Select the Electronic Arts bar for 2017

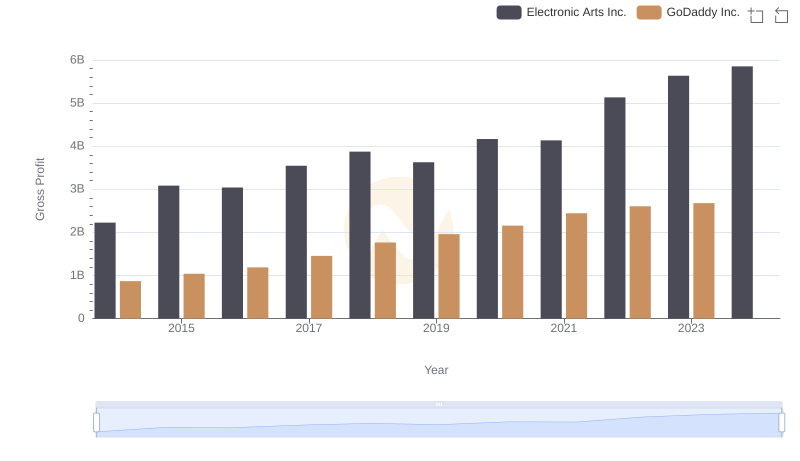(x=296, y=242)
